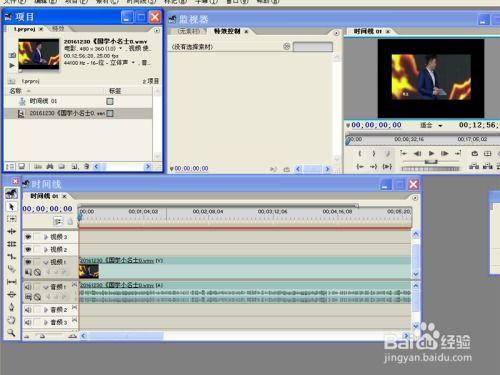Expand the 音频 3 track triangle
Viewport: 500px width, 375px height.
pyautogui.click(x=46, y=322)
